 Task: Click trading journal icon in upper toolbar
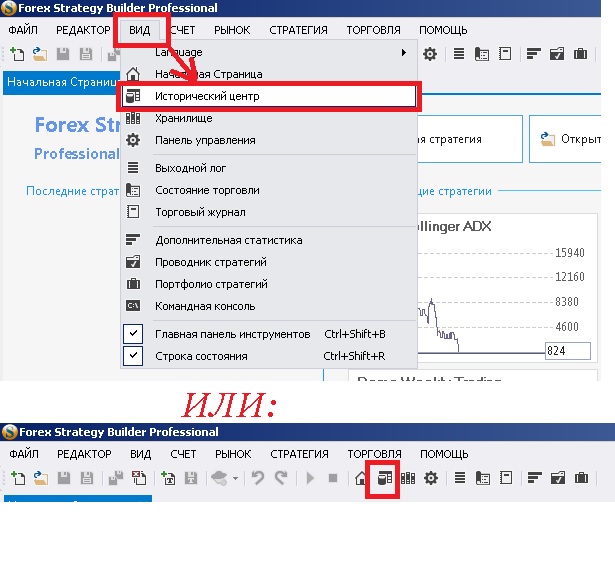(x=505, y=54)
